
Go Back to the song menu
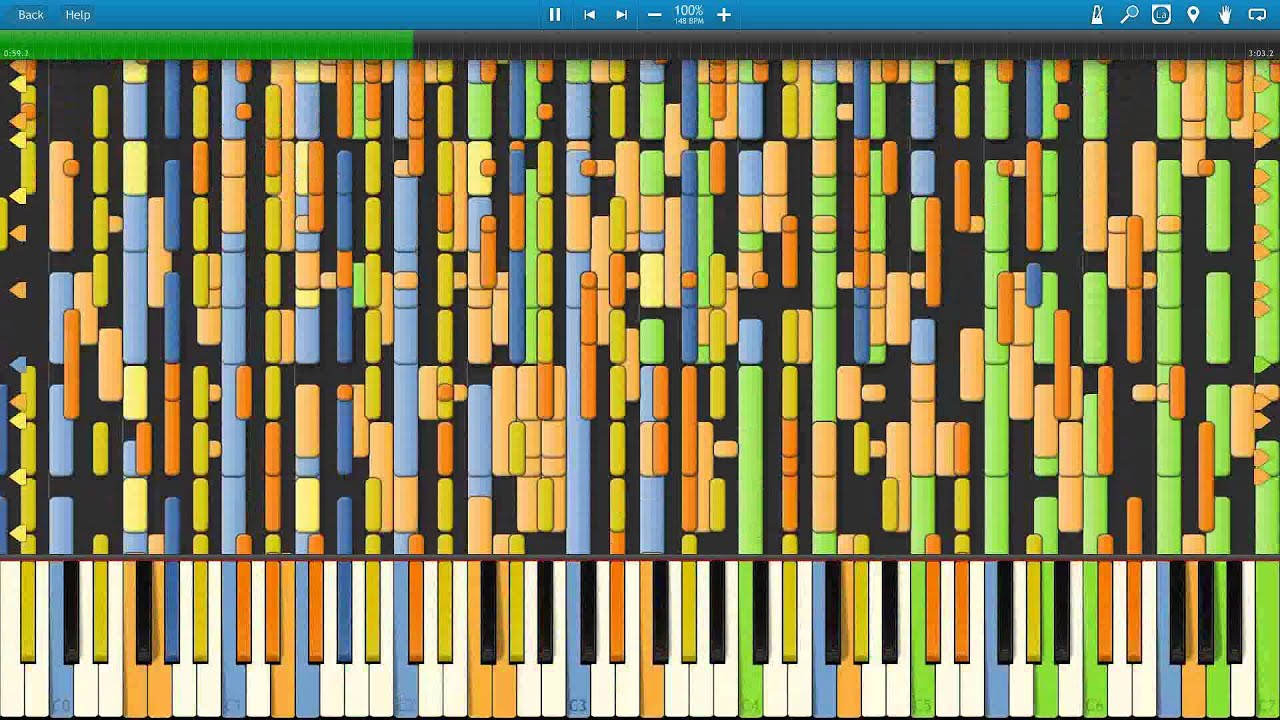31,14
